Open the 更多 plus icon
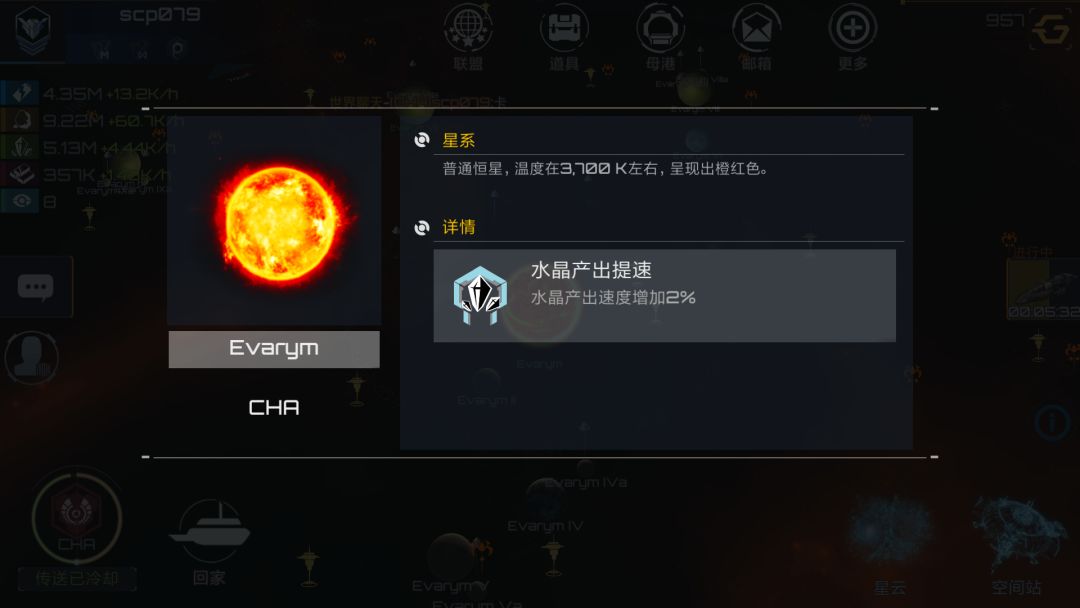 [x=852, y=29]
